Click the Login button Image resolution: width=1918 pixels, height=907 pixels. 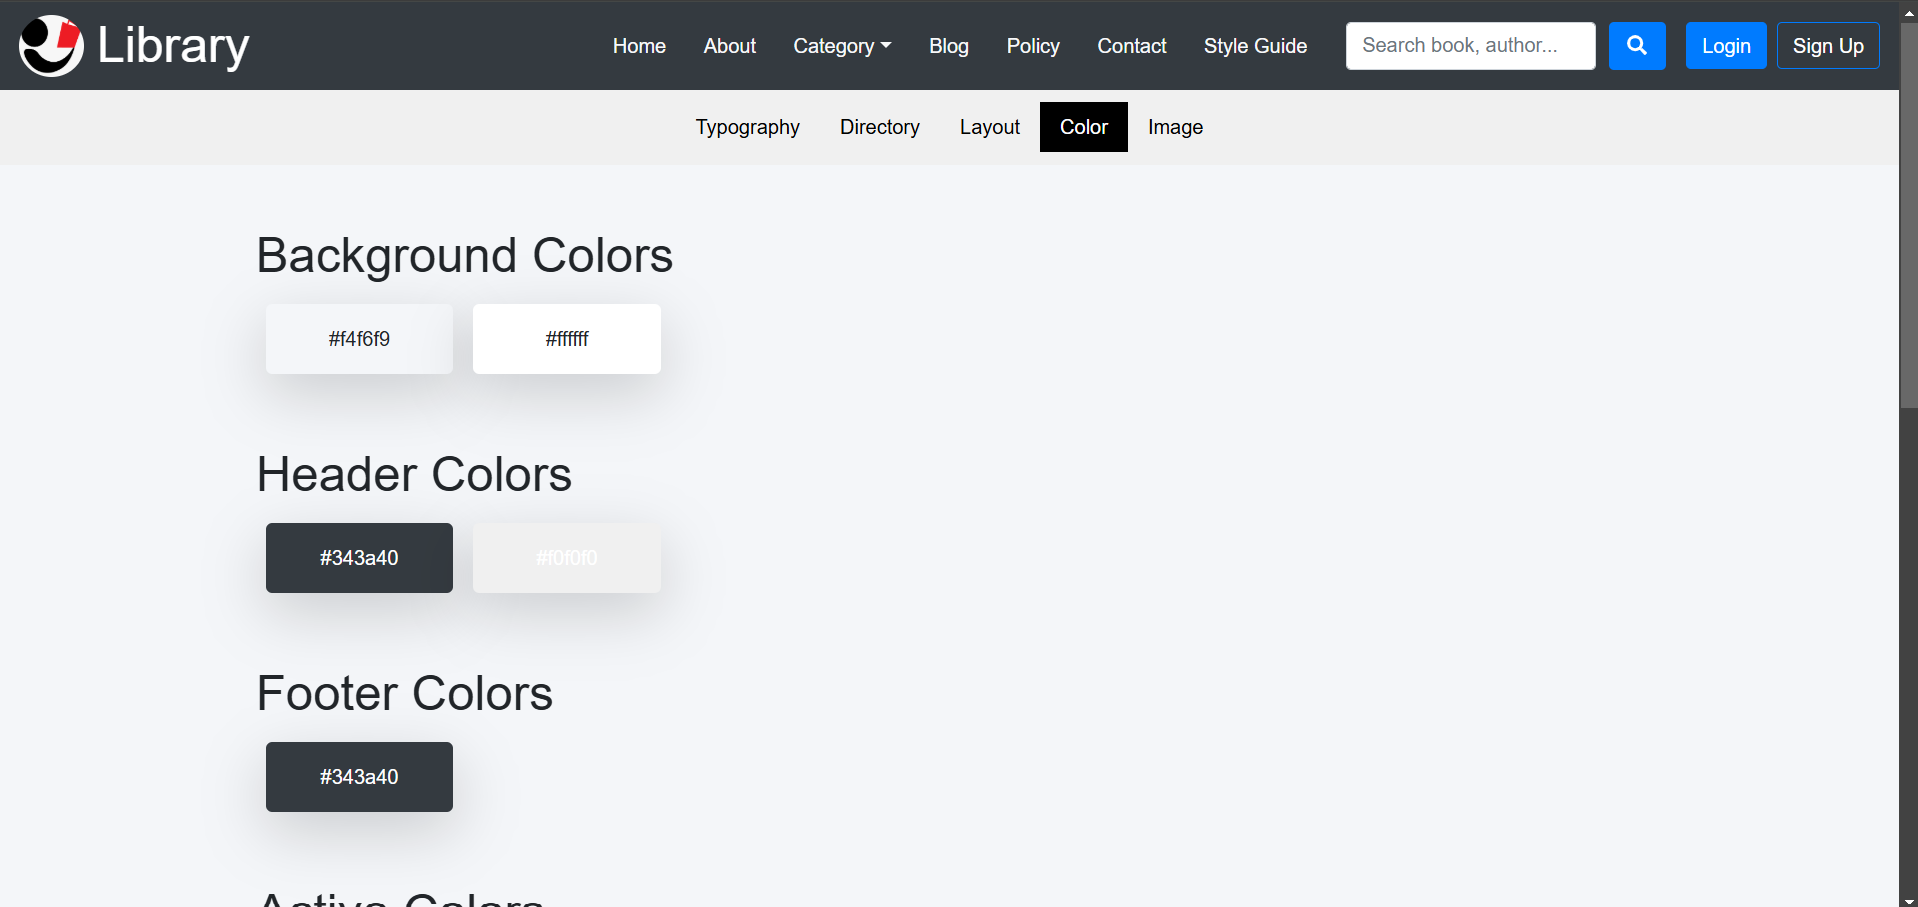click(1725, 46)
